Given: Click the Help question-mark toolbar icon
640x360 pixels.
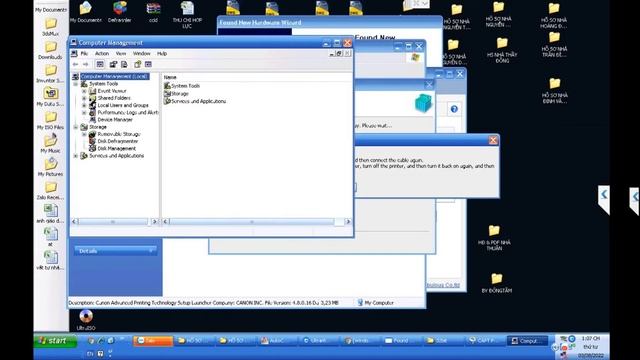Looking at the screenshot, I should tap(138, 64).
